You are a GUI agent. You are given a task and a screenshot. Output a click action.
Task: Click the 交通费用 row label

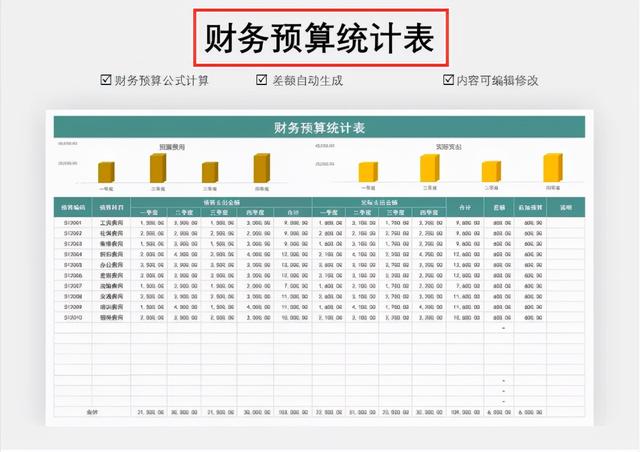tap(111, 296)
